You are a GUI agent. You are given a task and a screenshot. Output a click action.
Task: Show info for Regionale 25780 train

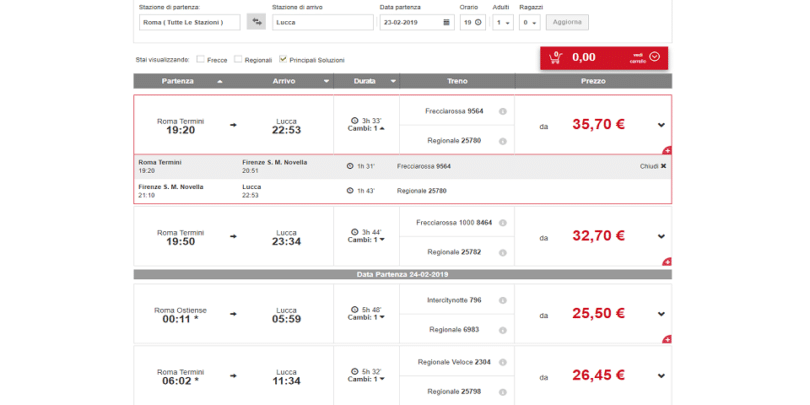click(502, 141)
